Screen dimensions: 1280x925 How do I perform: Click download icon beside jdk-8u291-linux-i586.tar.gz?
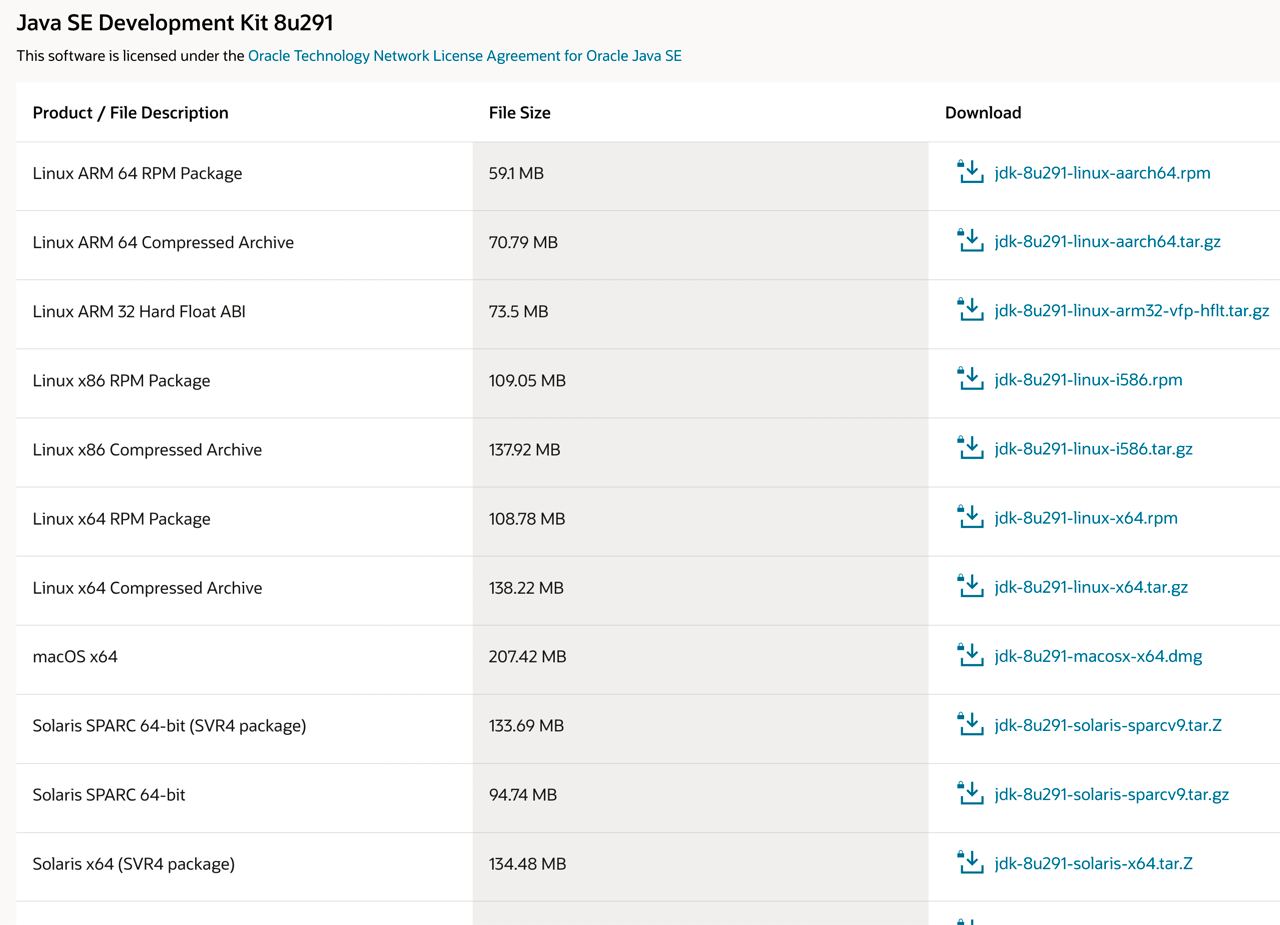point(970,448)
